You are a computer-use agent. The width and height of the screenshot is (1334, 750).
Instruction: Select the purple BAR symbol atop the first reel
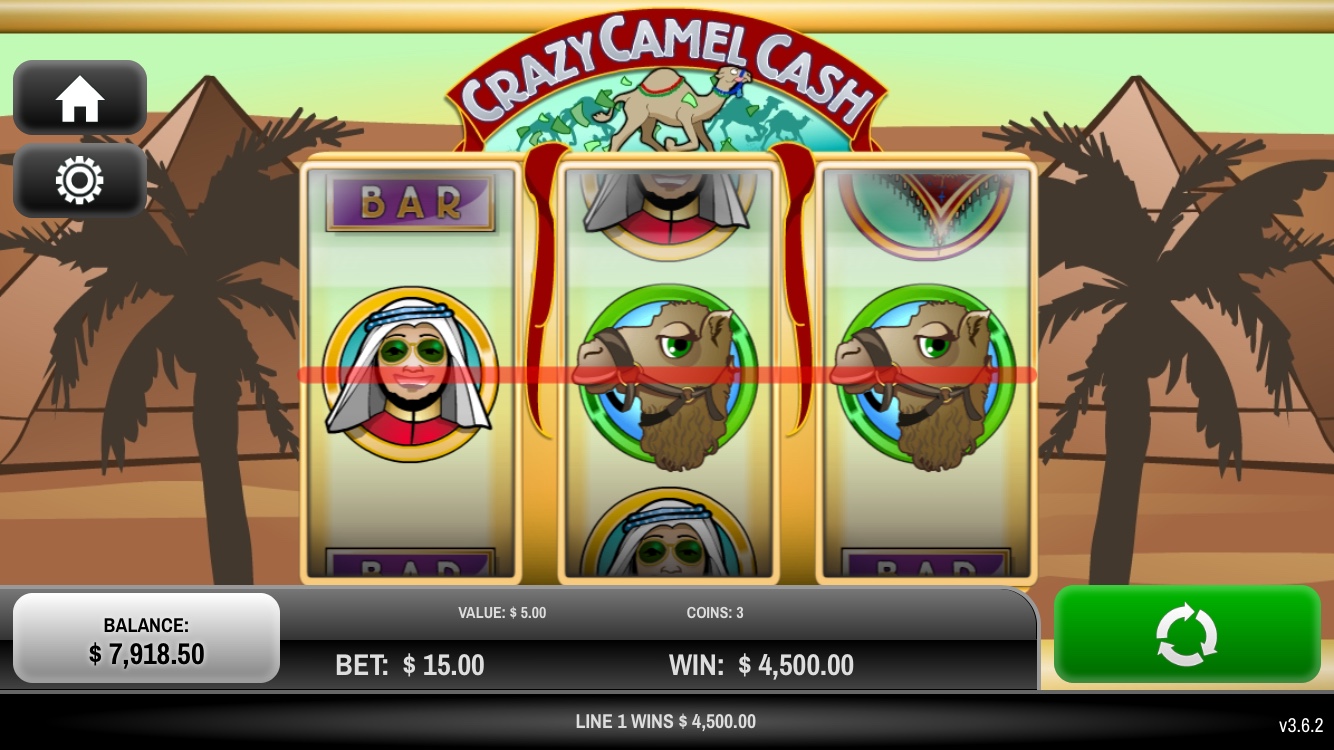coord(410,203)
